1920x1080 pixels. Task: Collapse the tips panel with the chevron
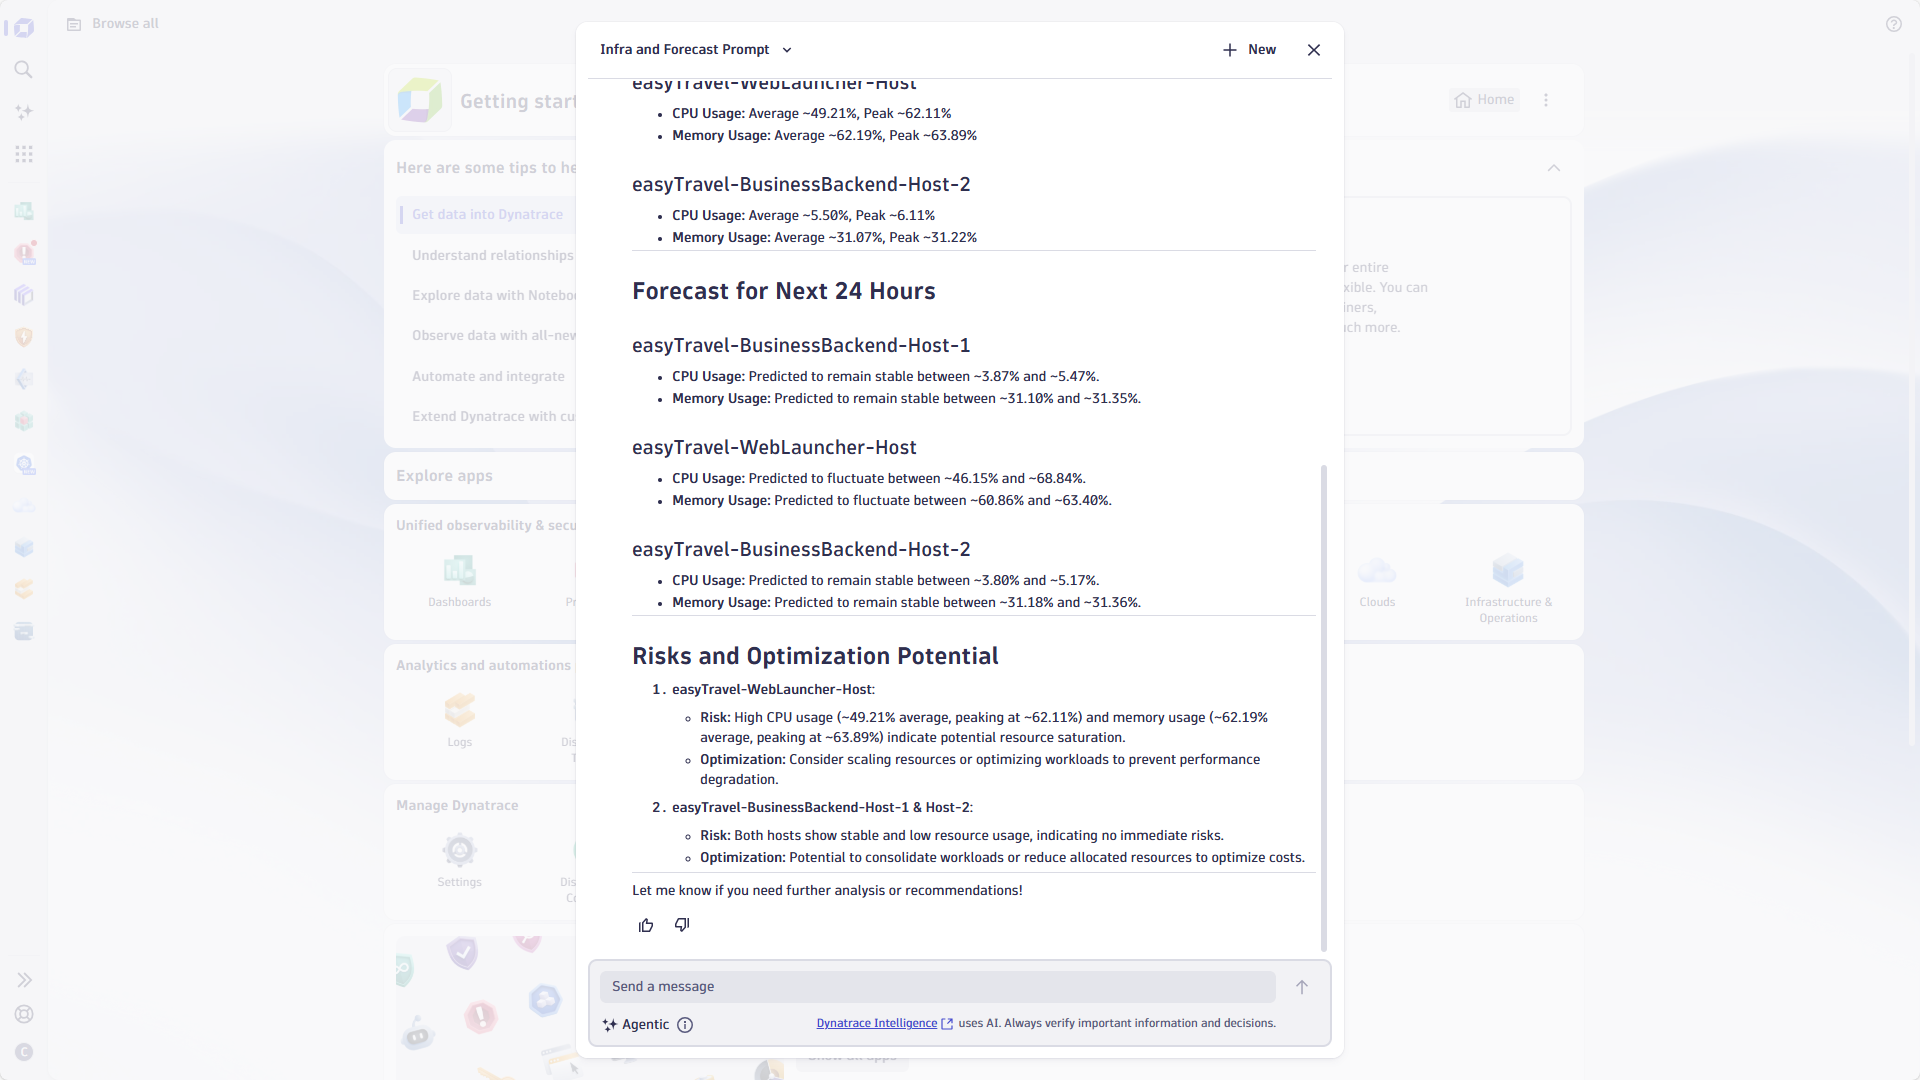click(x=1554, y=168)
